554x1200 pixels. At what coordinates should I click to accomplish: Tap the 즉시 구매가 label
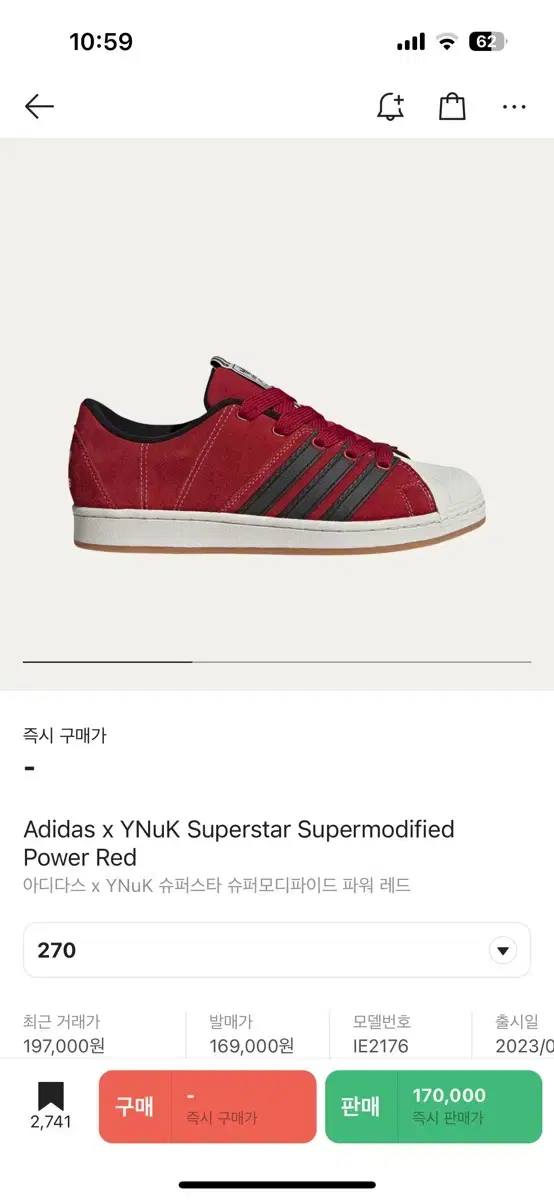click(65, 735)
